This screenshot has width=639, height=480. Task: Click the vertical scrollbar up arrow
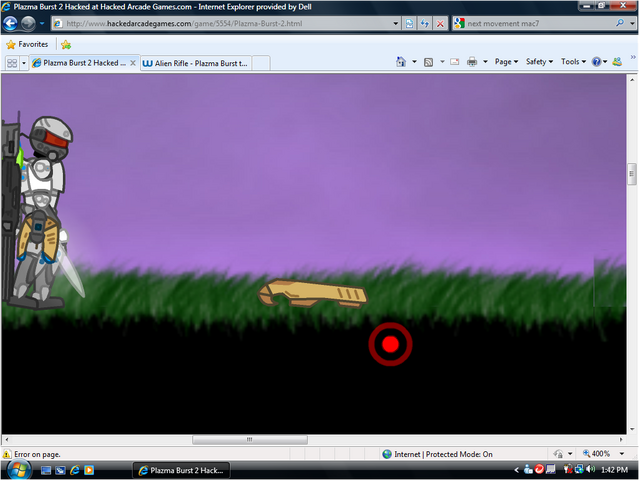click(632, 80)
